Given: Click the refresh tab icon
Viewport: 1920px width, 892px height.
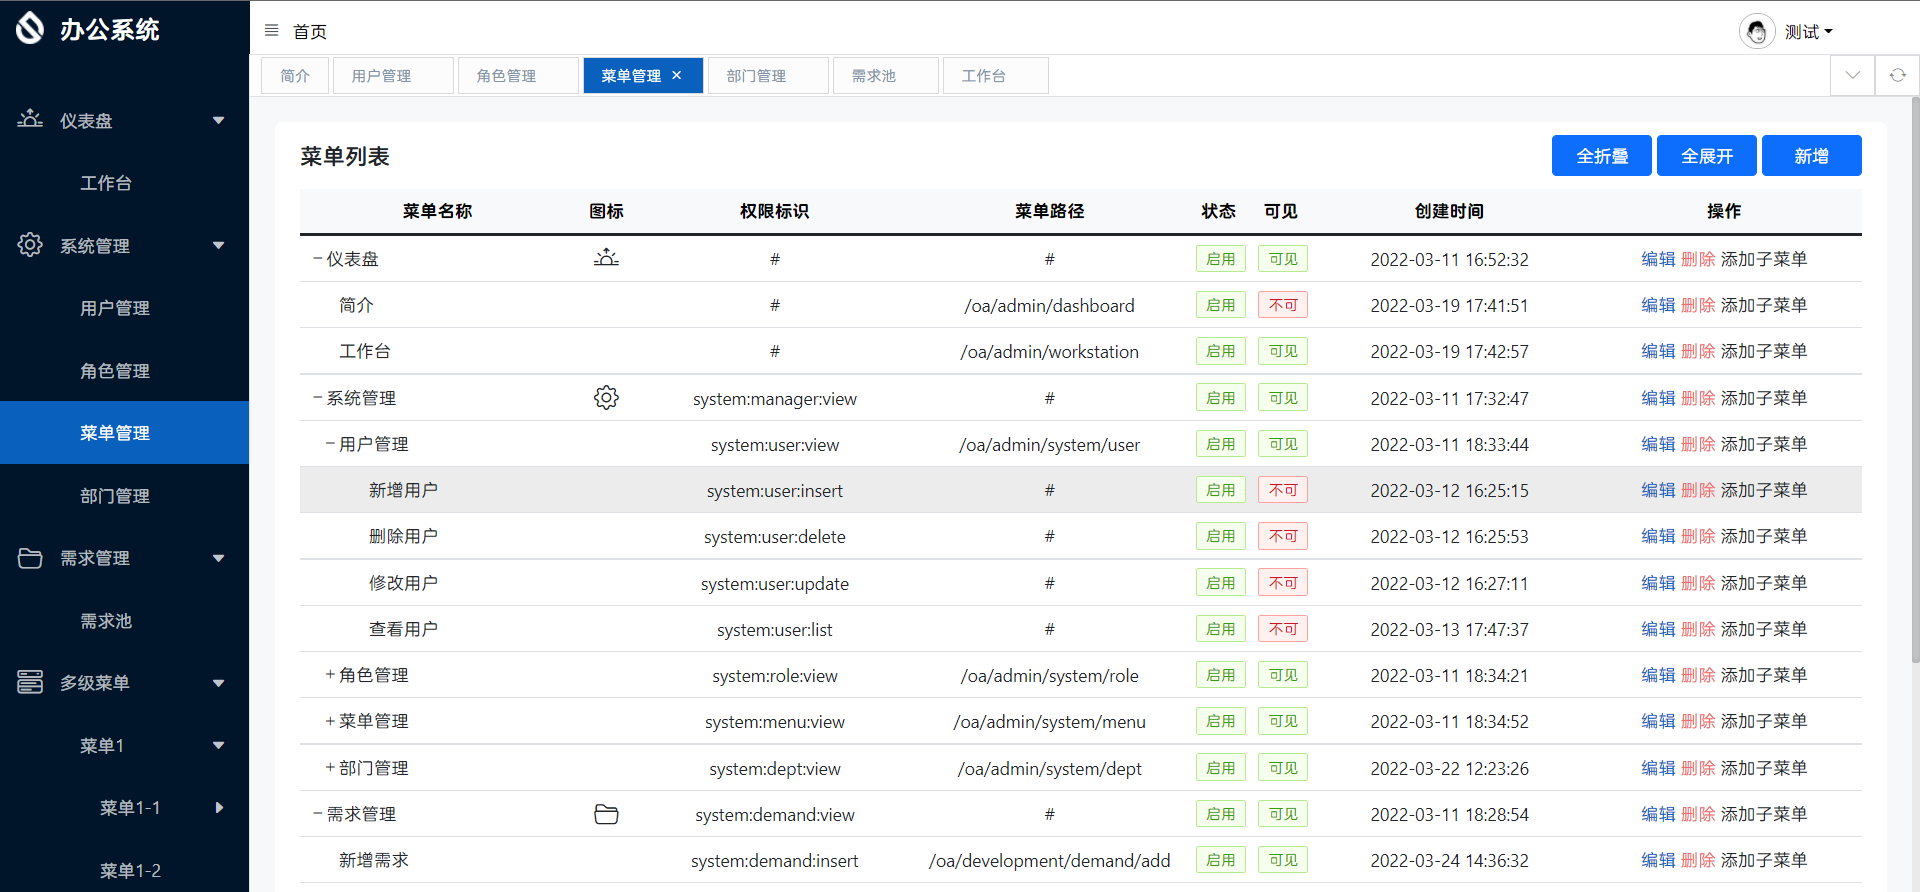Looking at the screenshot, I should [1897, 75].
